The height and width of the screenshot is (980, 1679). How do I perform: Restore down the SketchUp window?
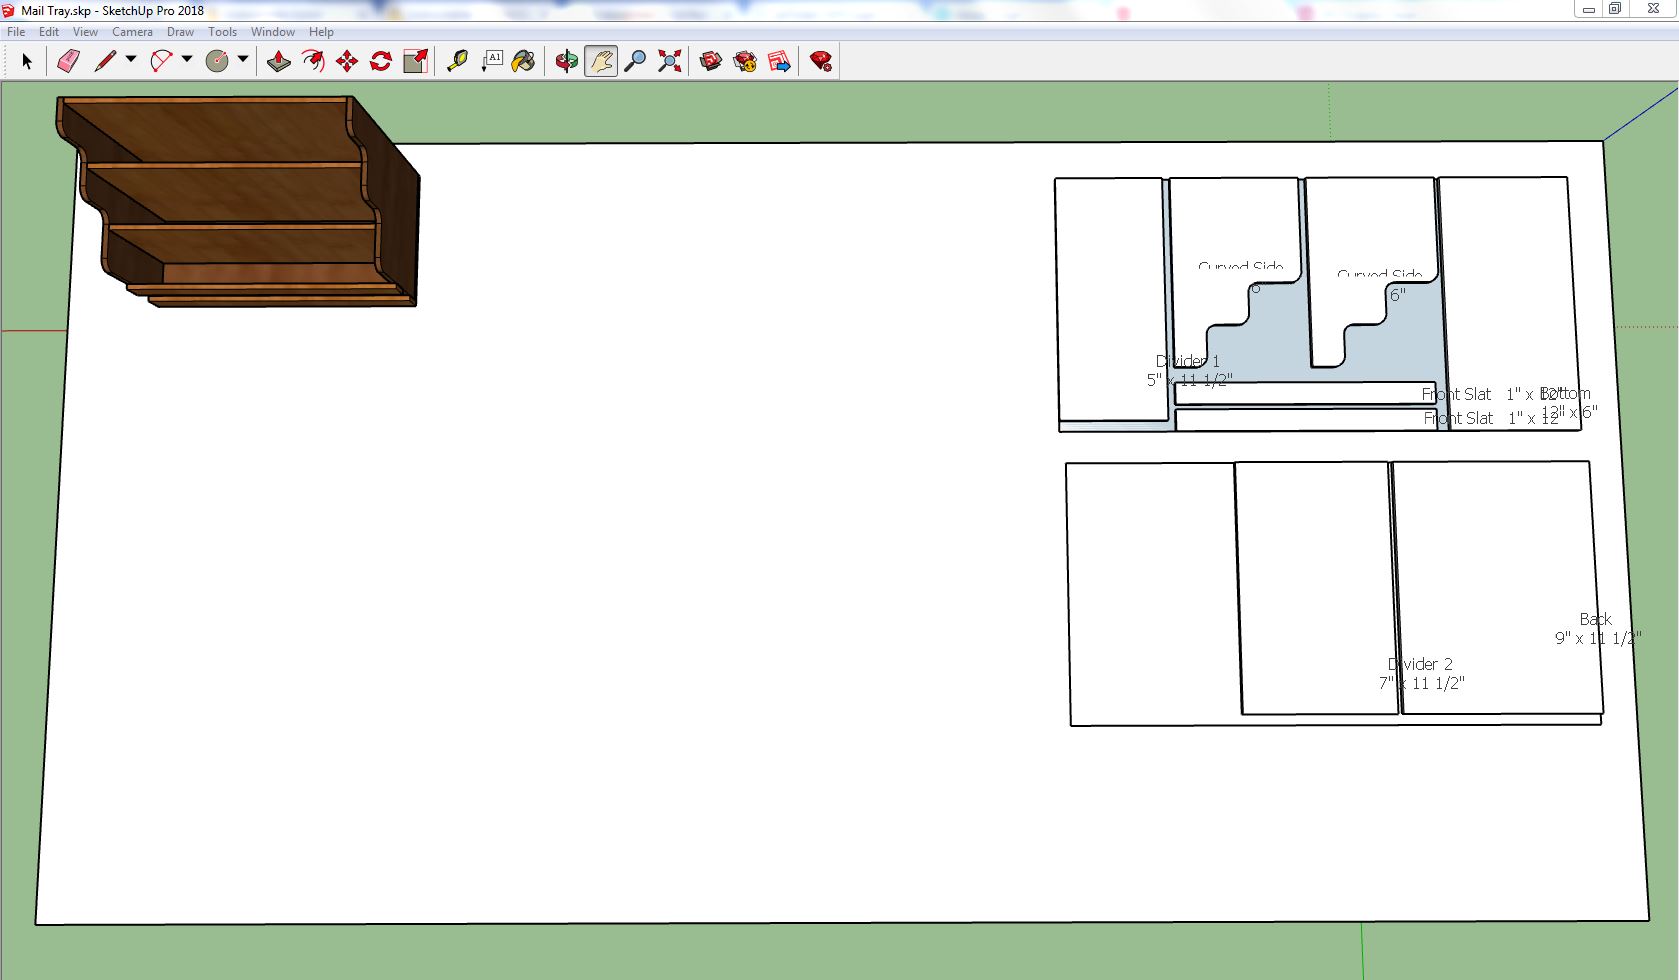[1615, 9]
